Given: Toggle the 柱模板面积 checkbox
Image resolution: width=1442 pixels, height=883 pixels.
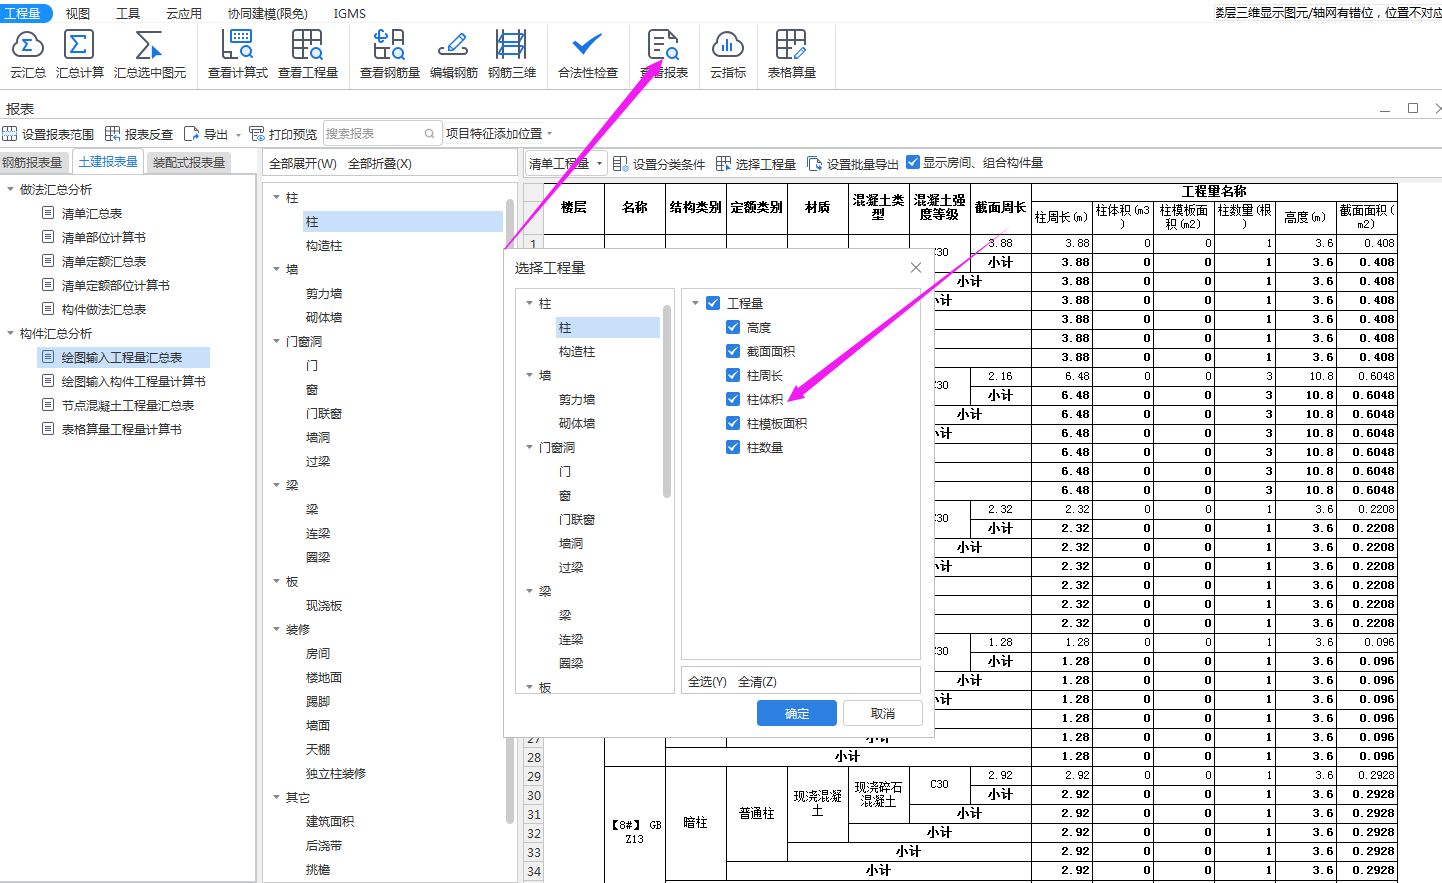Looking at the screenshot, I should click(x=733, y=423).
